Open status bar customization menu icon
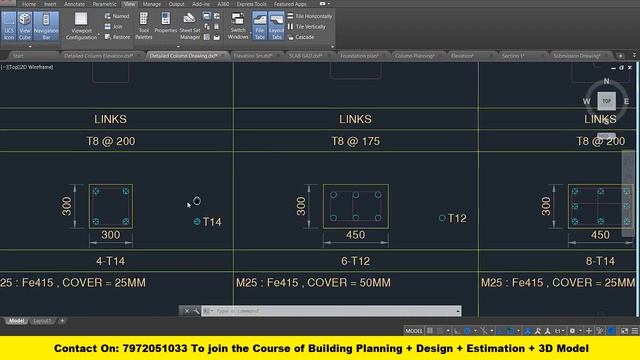Image resolution: width=640 pixels, height=360 pixels. pyautogui.click(x=635, y=331)
